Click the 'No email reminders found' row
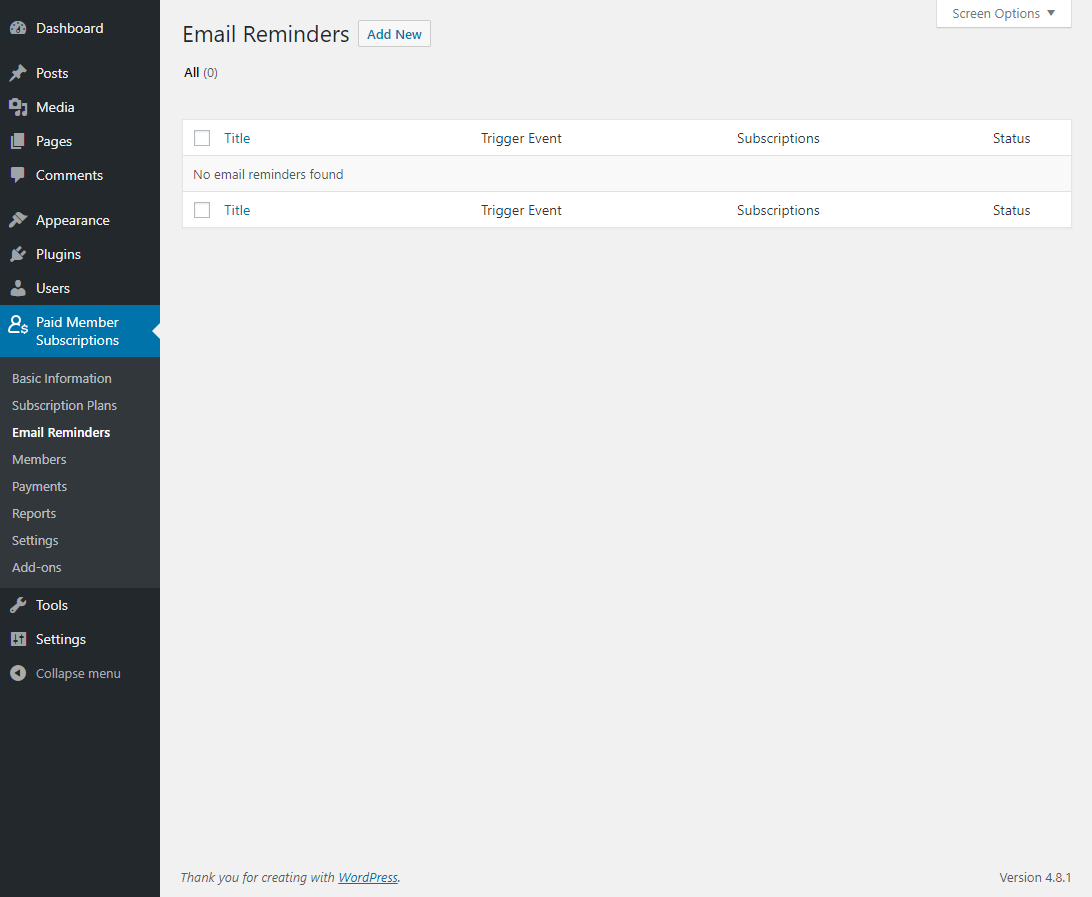Viewport: 1092px width, 897px height. point(627,174)
